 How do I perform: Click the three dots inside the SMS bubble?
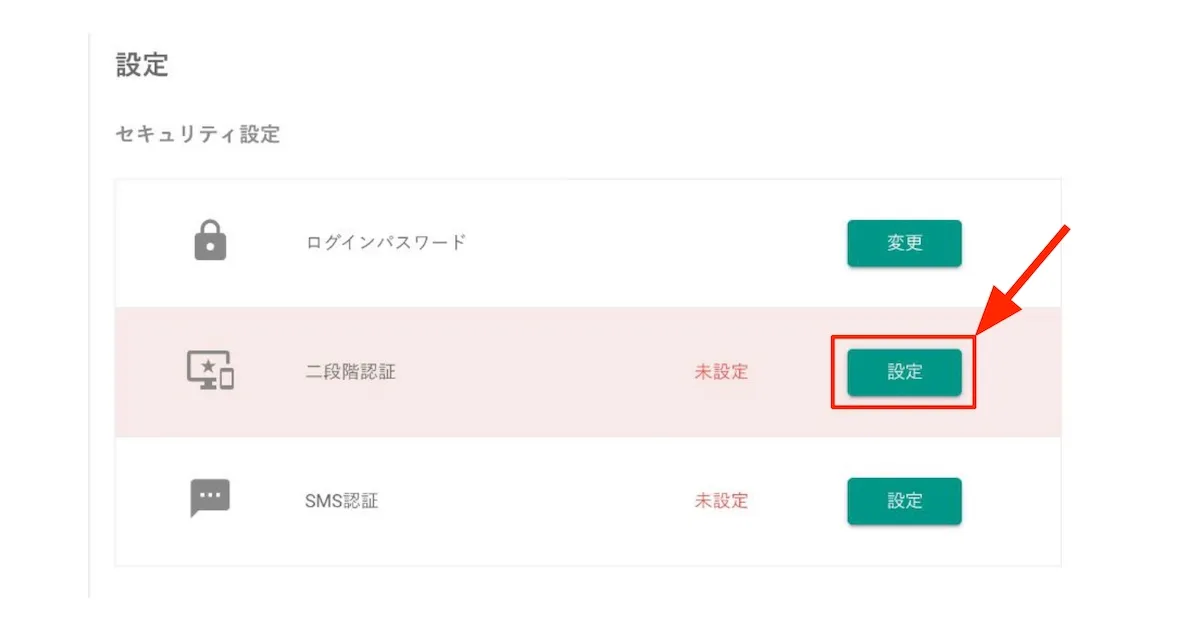point(210,495)
